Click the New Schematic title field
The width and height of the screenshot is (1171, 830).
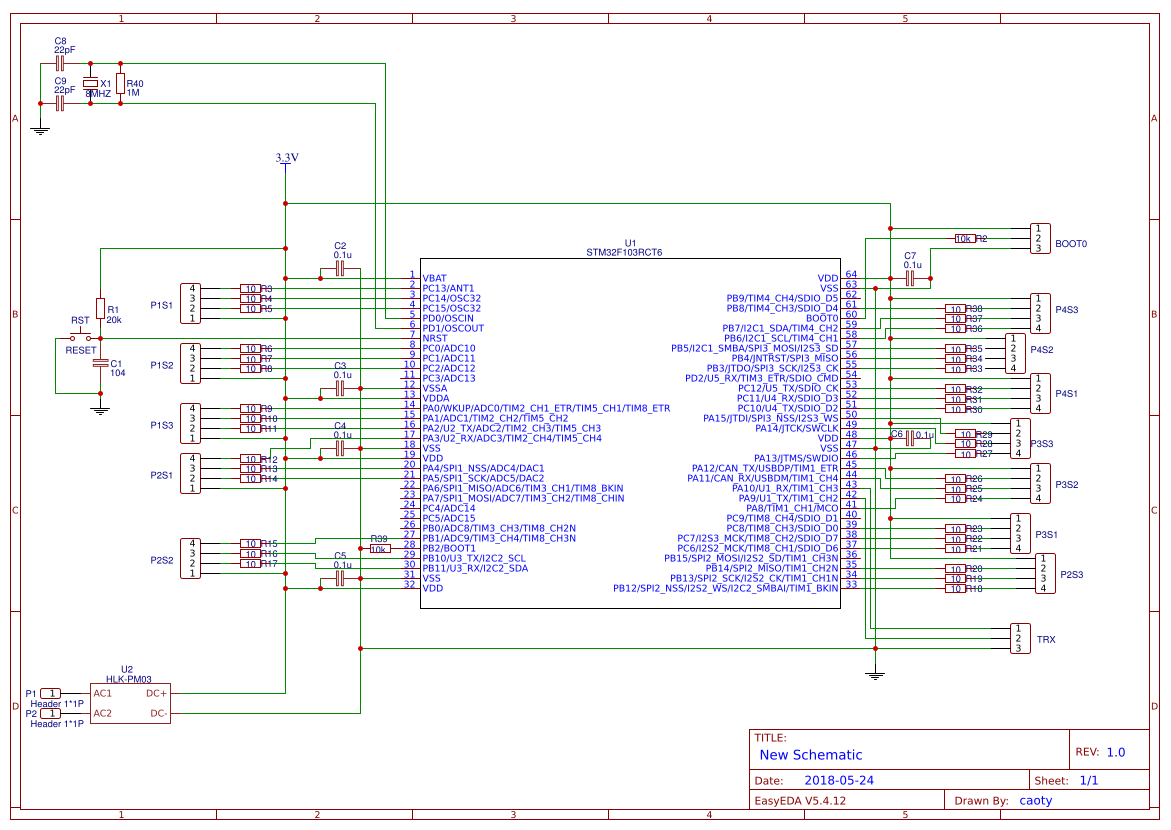811,755
